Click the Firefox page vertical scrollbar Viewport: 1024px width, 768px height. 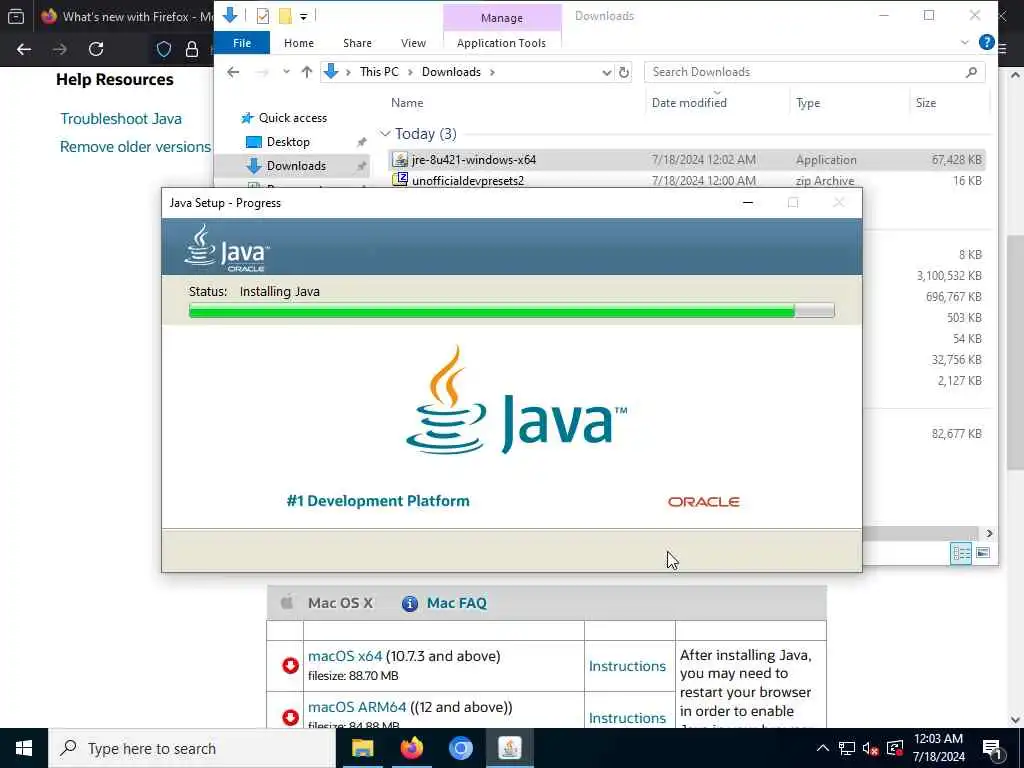point(1015,353)
